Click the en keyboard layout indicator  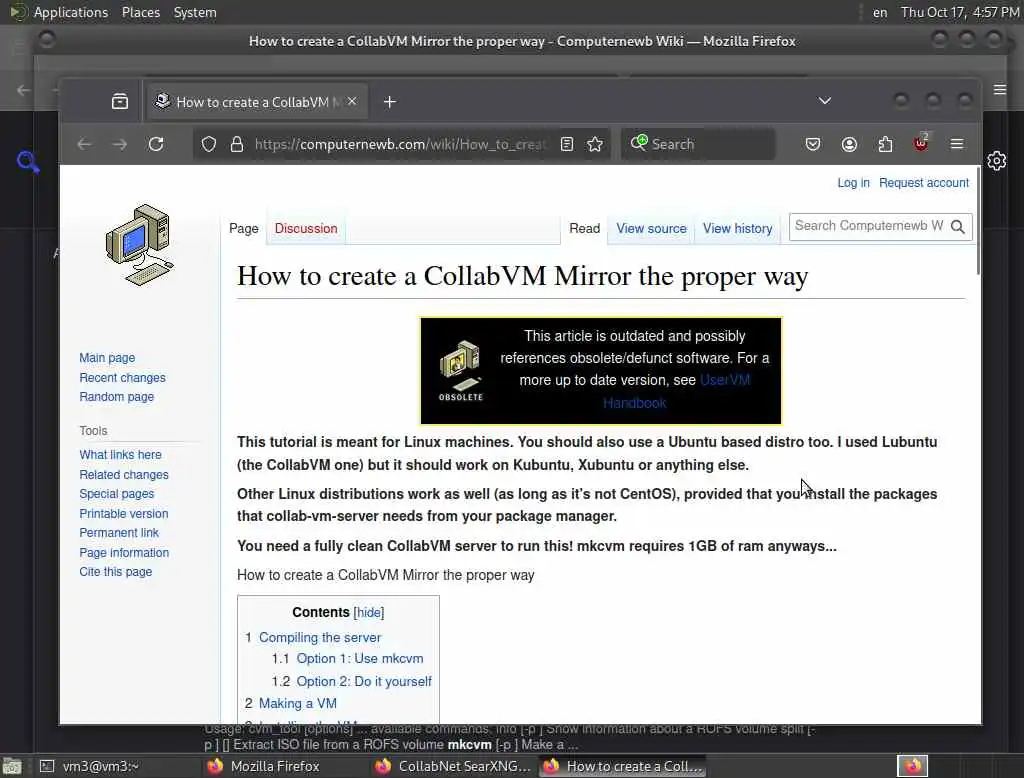(x=880, y=12)
